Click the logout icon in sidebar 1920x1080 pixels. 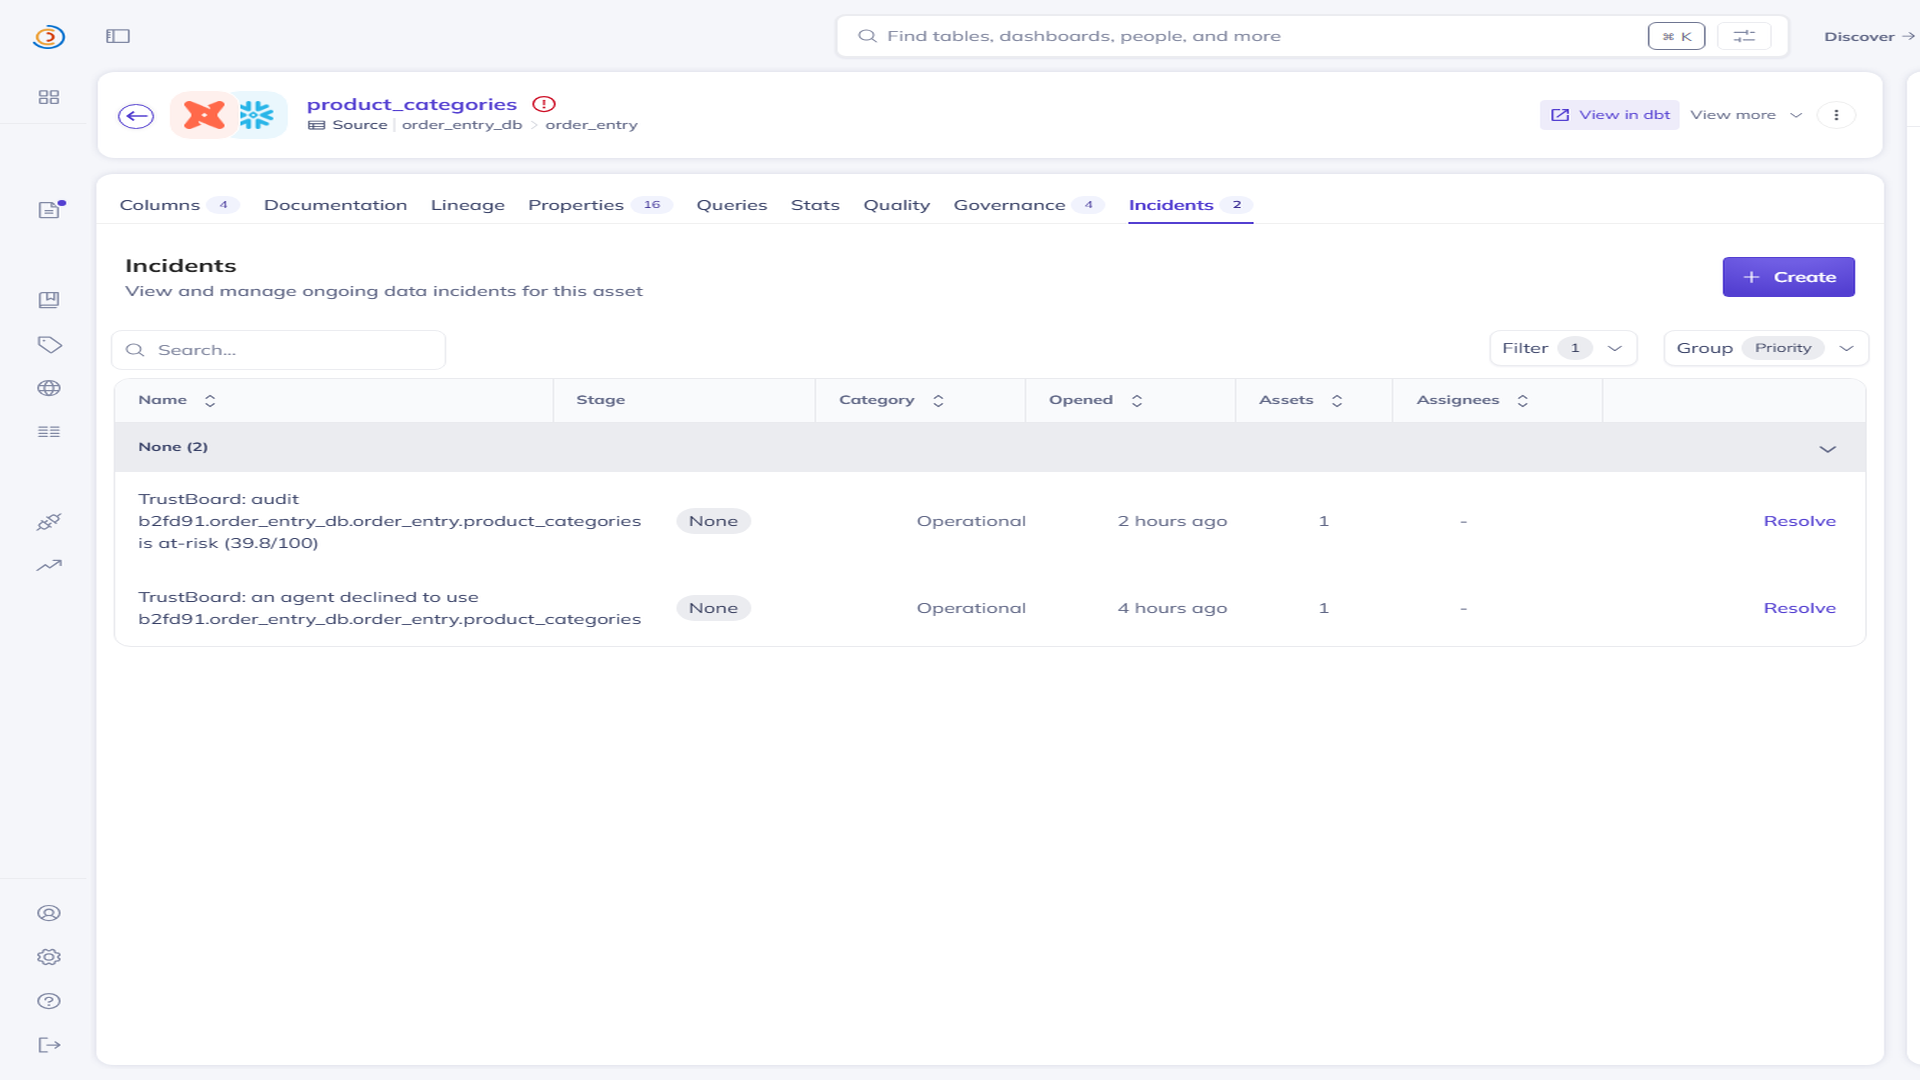coord(49,1045)
